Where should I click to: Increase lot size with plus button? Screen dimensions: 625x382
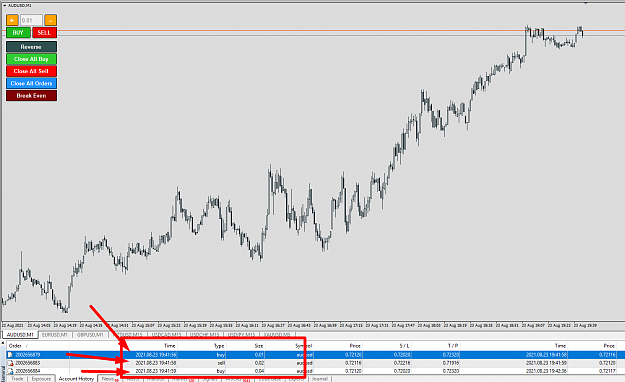12,20
